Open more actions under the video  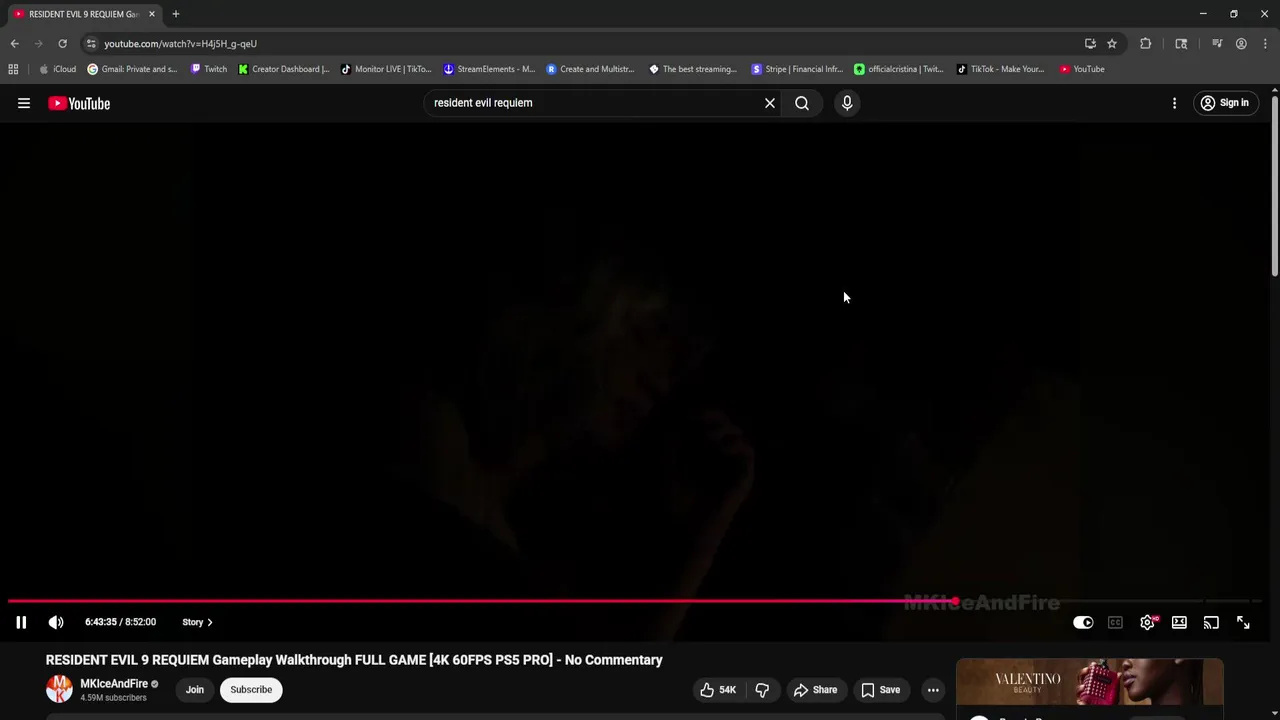point(933,690)
